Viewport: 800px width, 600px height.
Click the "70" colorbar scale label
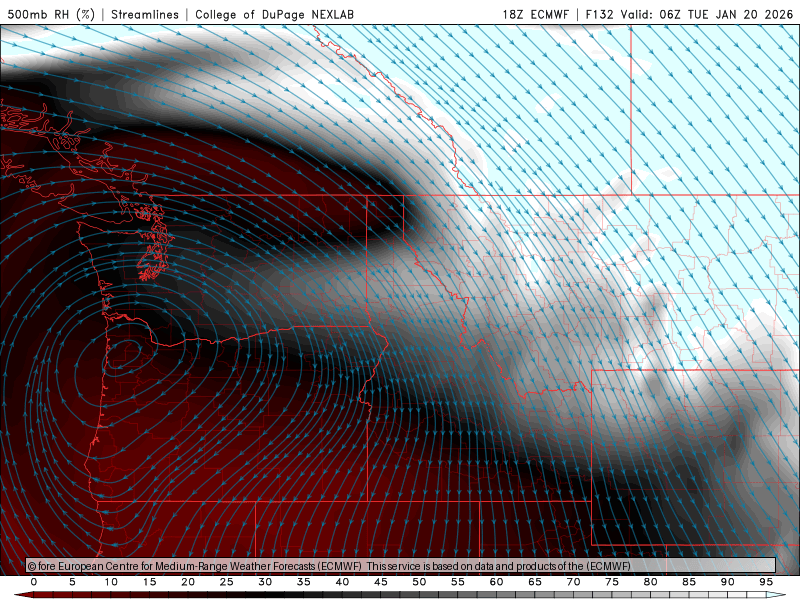573,582
